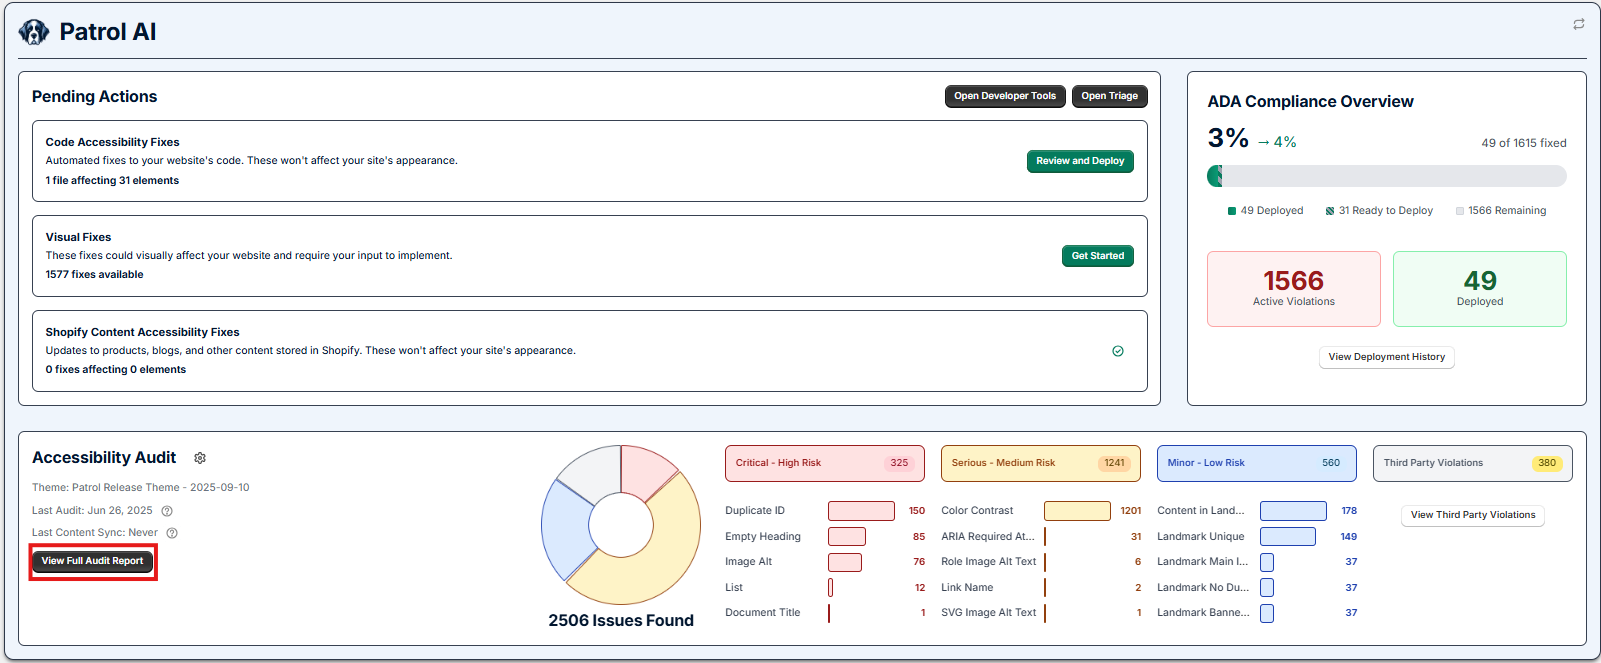Click Color Contrast count 1201
The height and width of the screenshot is (663, 1601).
pyautogui.click(x=1131, y=511)
